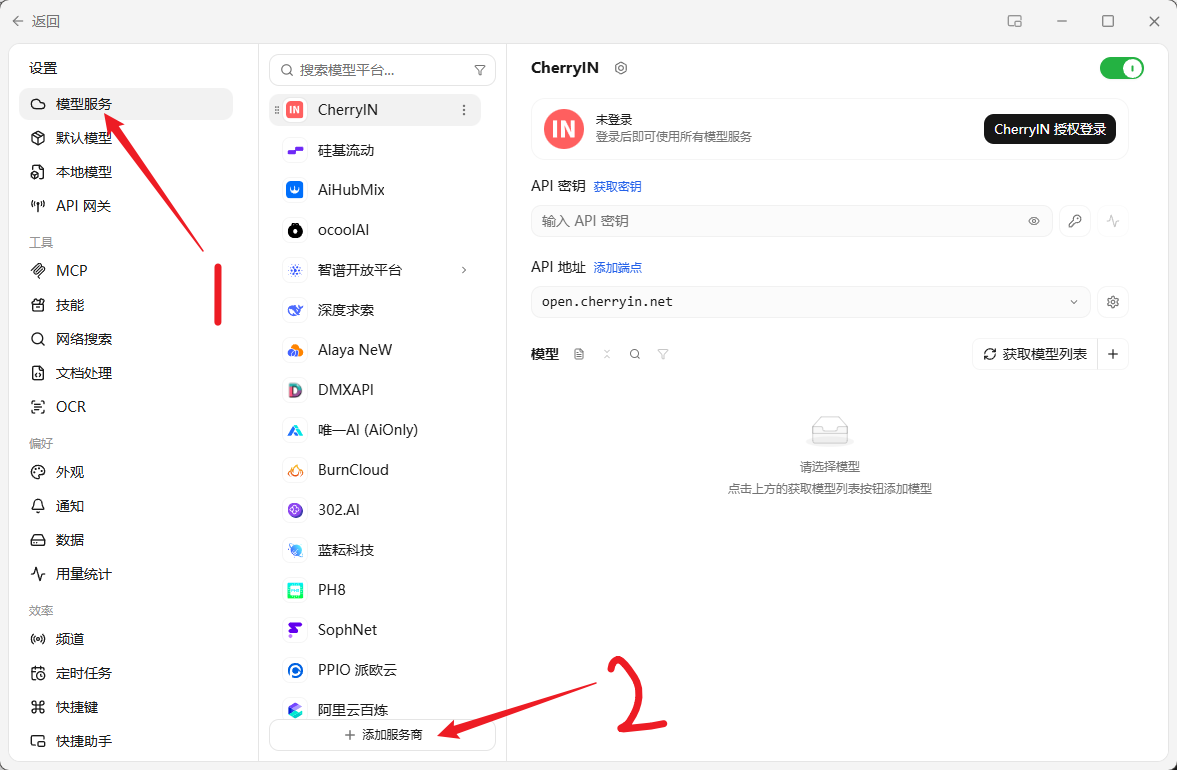Click the collapse icon in models toolbar

pos(607,354)
